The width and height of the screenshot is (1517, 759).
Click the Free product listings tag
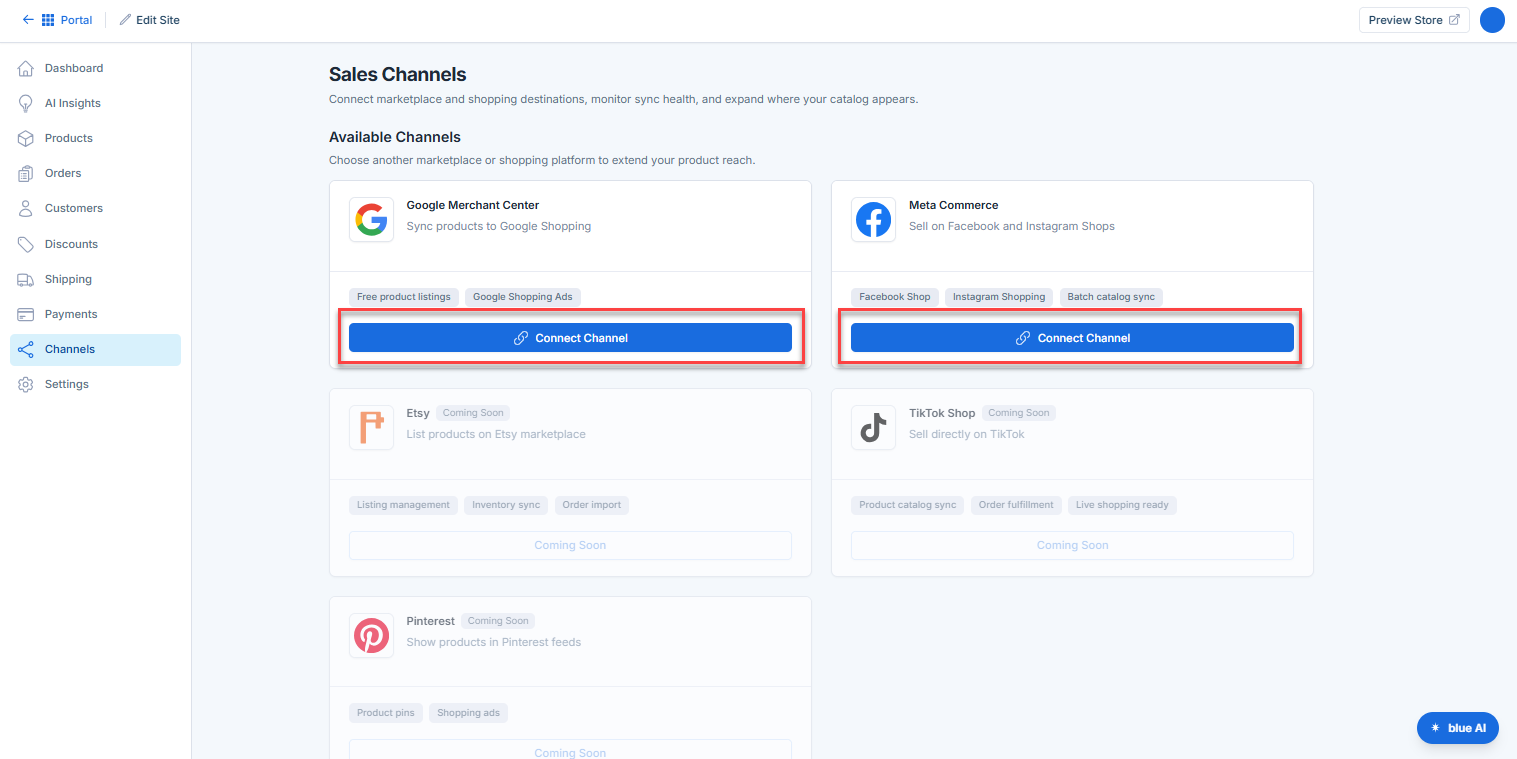pyautogui.click(x=404, y=297)
